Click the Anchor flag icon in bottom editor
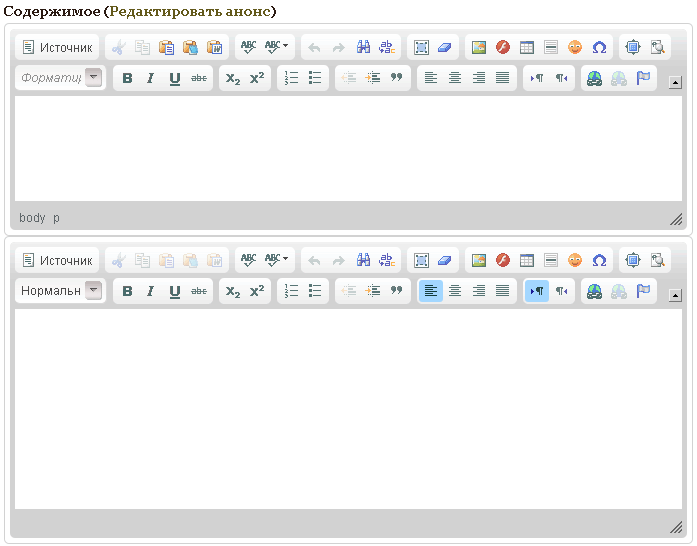Screen dimensions: 697x546 click(x=643, y=291)
